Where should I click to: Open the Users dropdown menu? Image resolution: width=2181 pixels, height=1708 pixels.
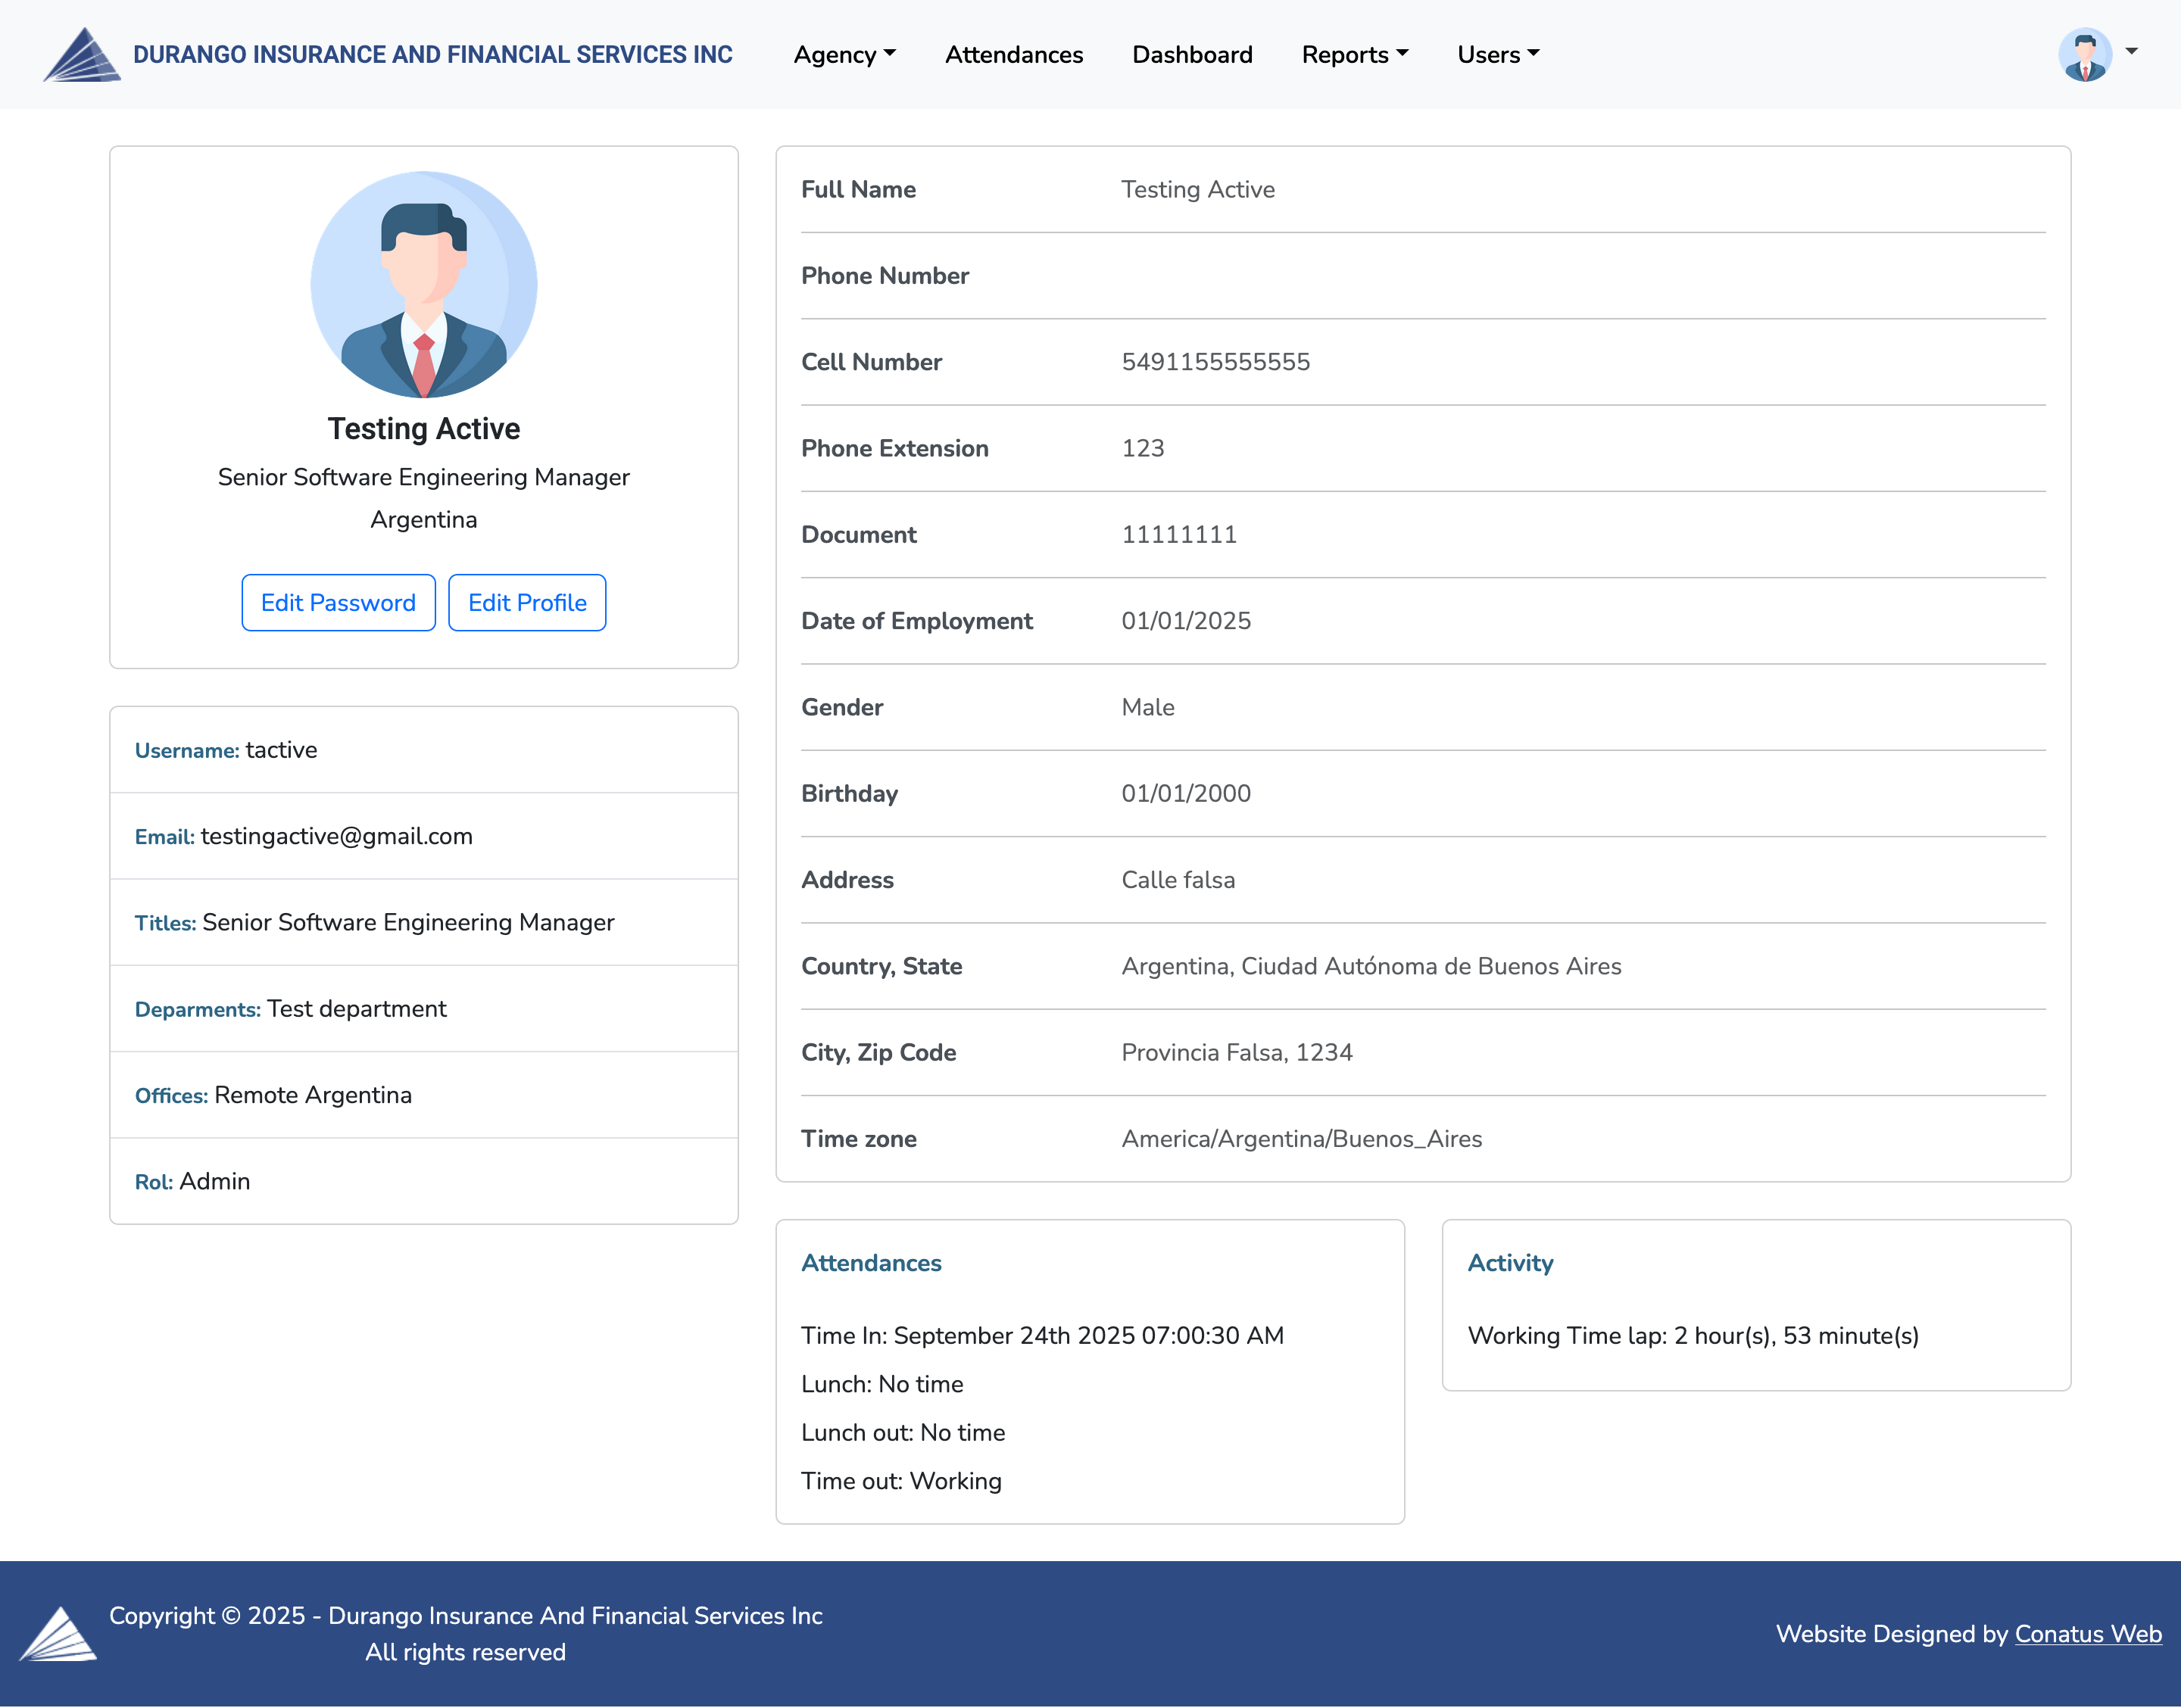click(x=1497, y=55)
